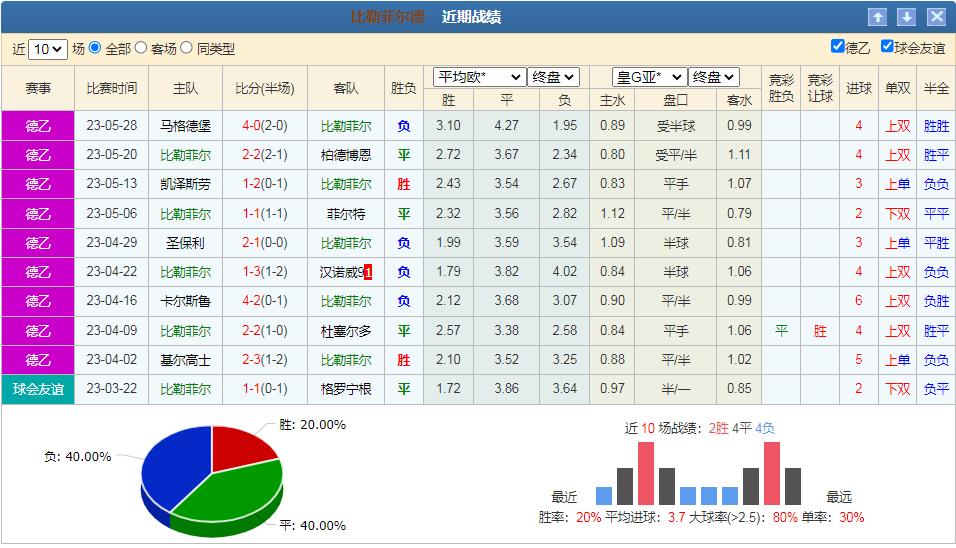Click the 受半球 handicap cell
The width and height of the screenshot is (956, 548).
click(x=676, y=126)
